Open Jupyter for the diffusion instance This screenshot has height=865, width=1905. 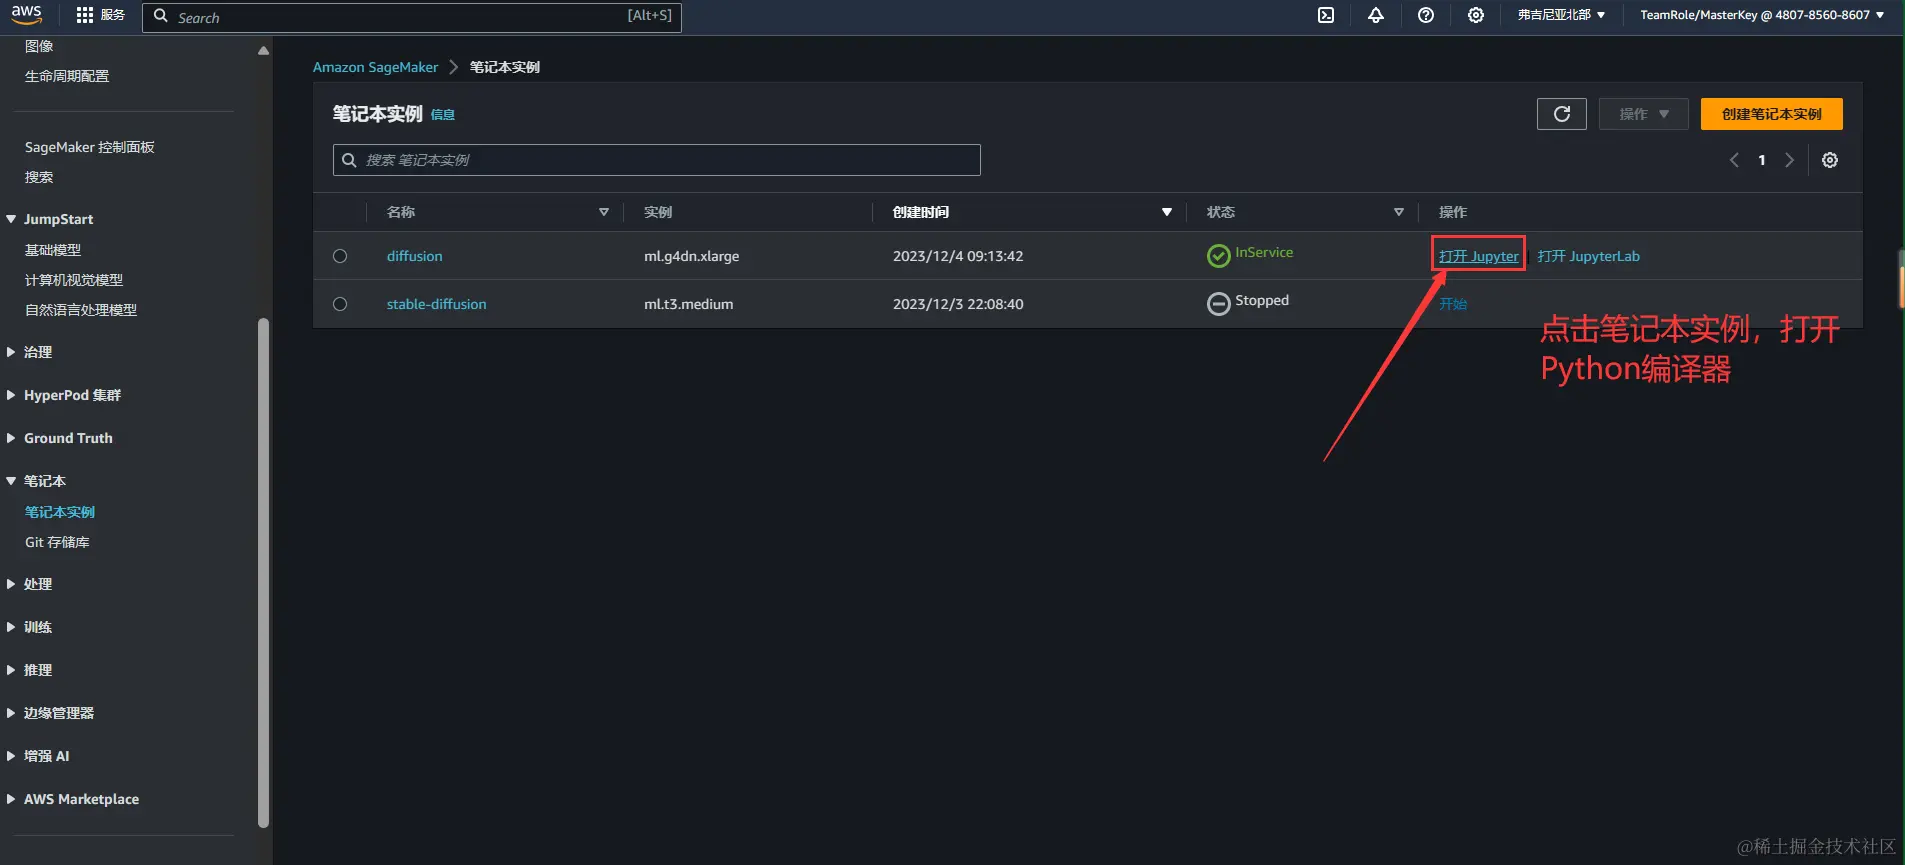(x=1479, y=256)
